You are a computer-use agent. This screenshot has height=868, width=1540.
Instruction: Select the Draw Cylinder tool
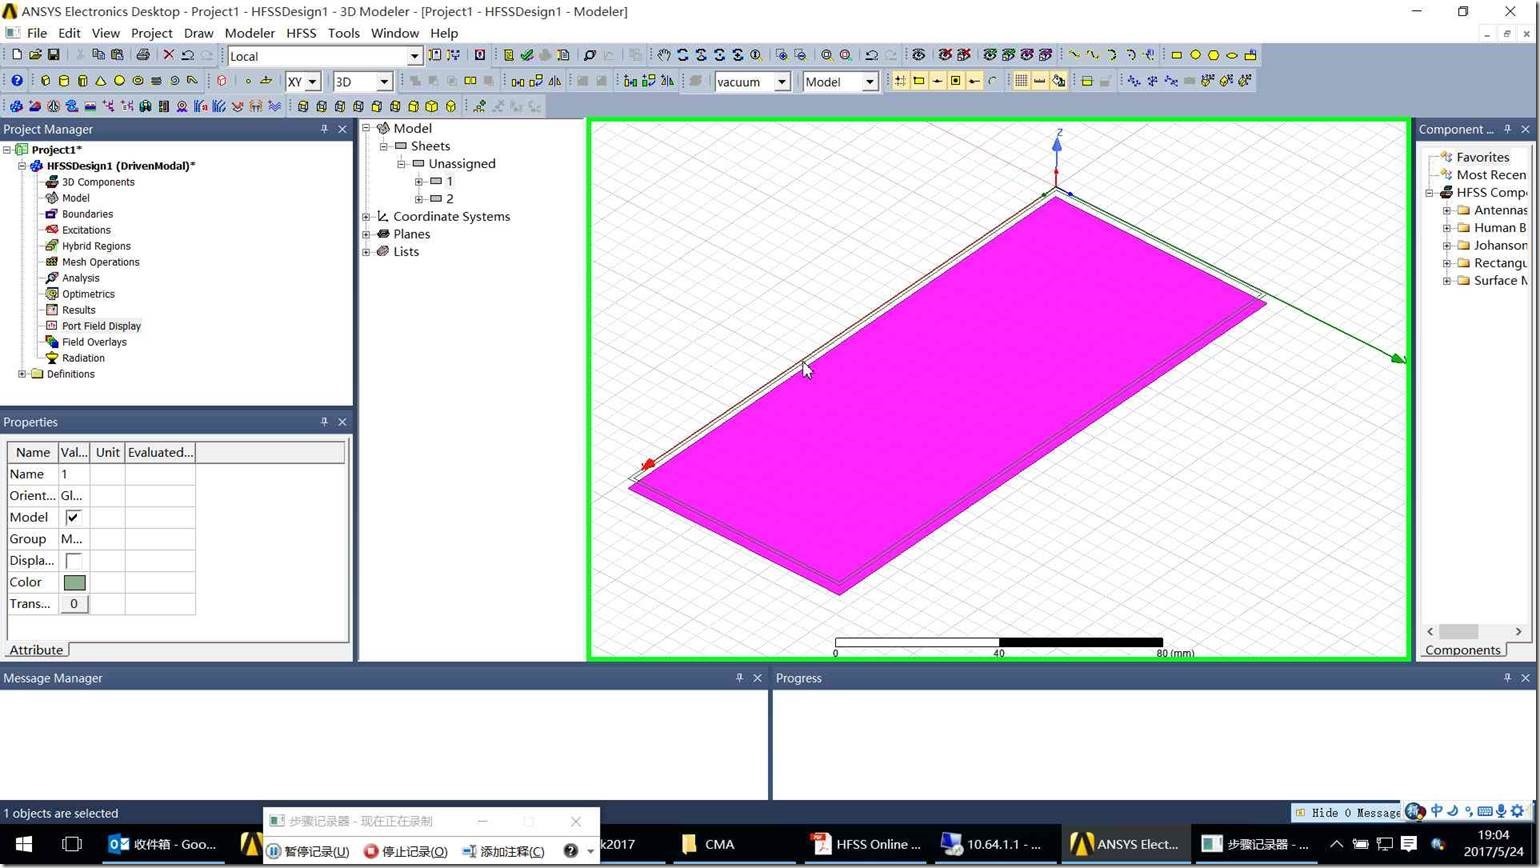tap(64, 80)
